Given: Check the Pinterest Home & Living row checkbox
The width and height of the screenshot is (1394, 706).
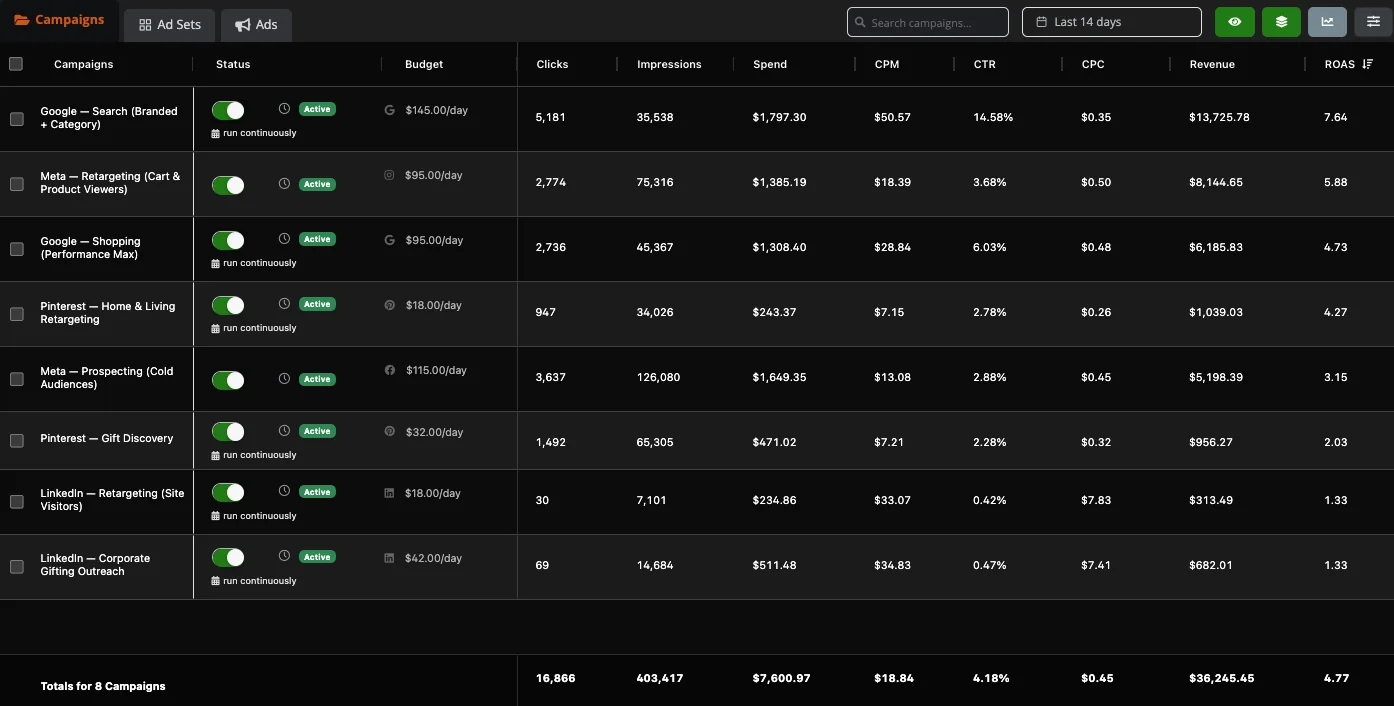Looking at the screenshot, I should [x=17, y=314].
